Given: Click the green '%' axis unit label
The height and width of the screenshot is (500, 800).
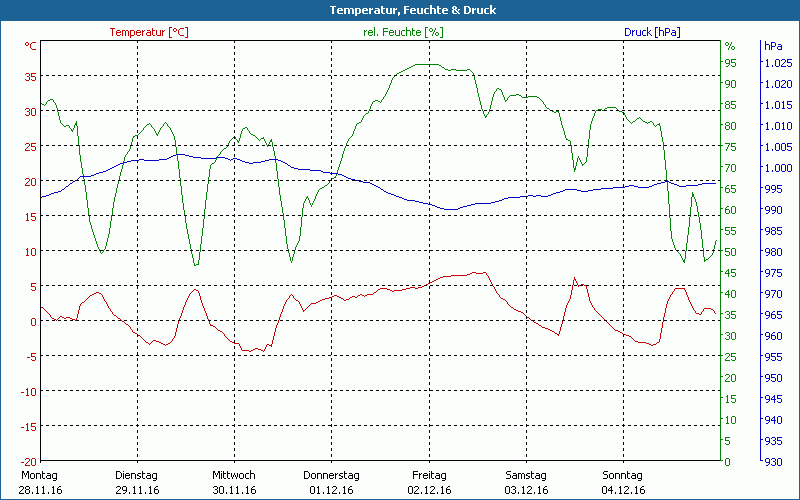Looking at the screenshot, I should [x=730, y=46].
